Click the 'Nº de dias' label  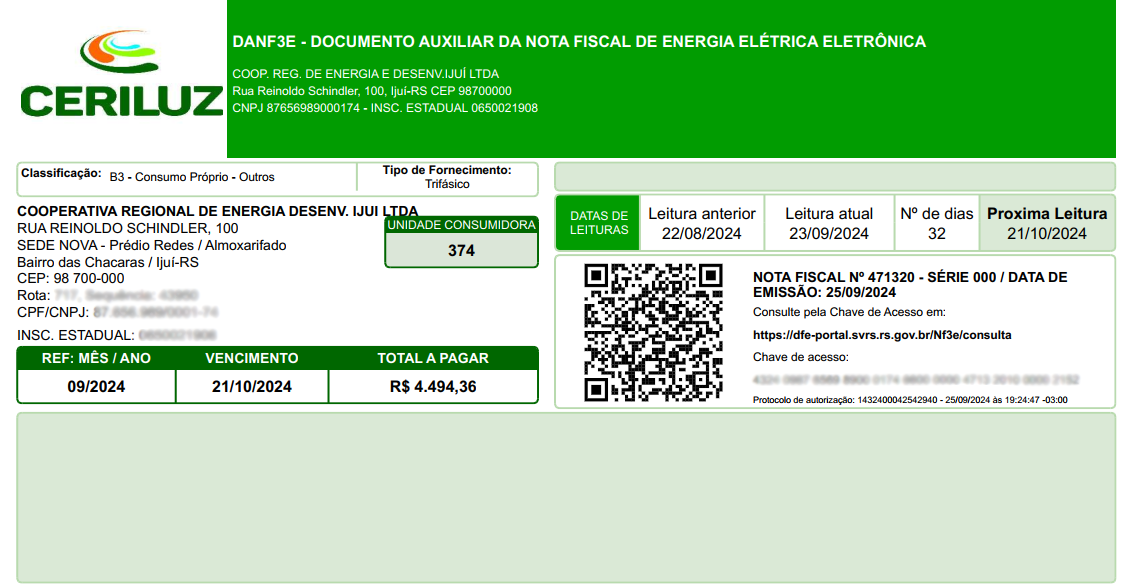point(936,214)
